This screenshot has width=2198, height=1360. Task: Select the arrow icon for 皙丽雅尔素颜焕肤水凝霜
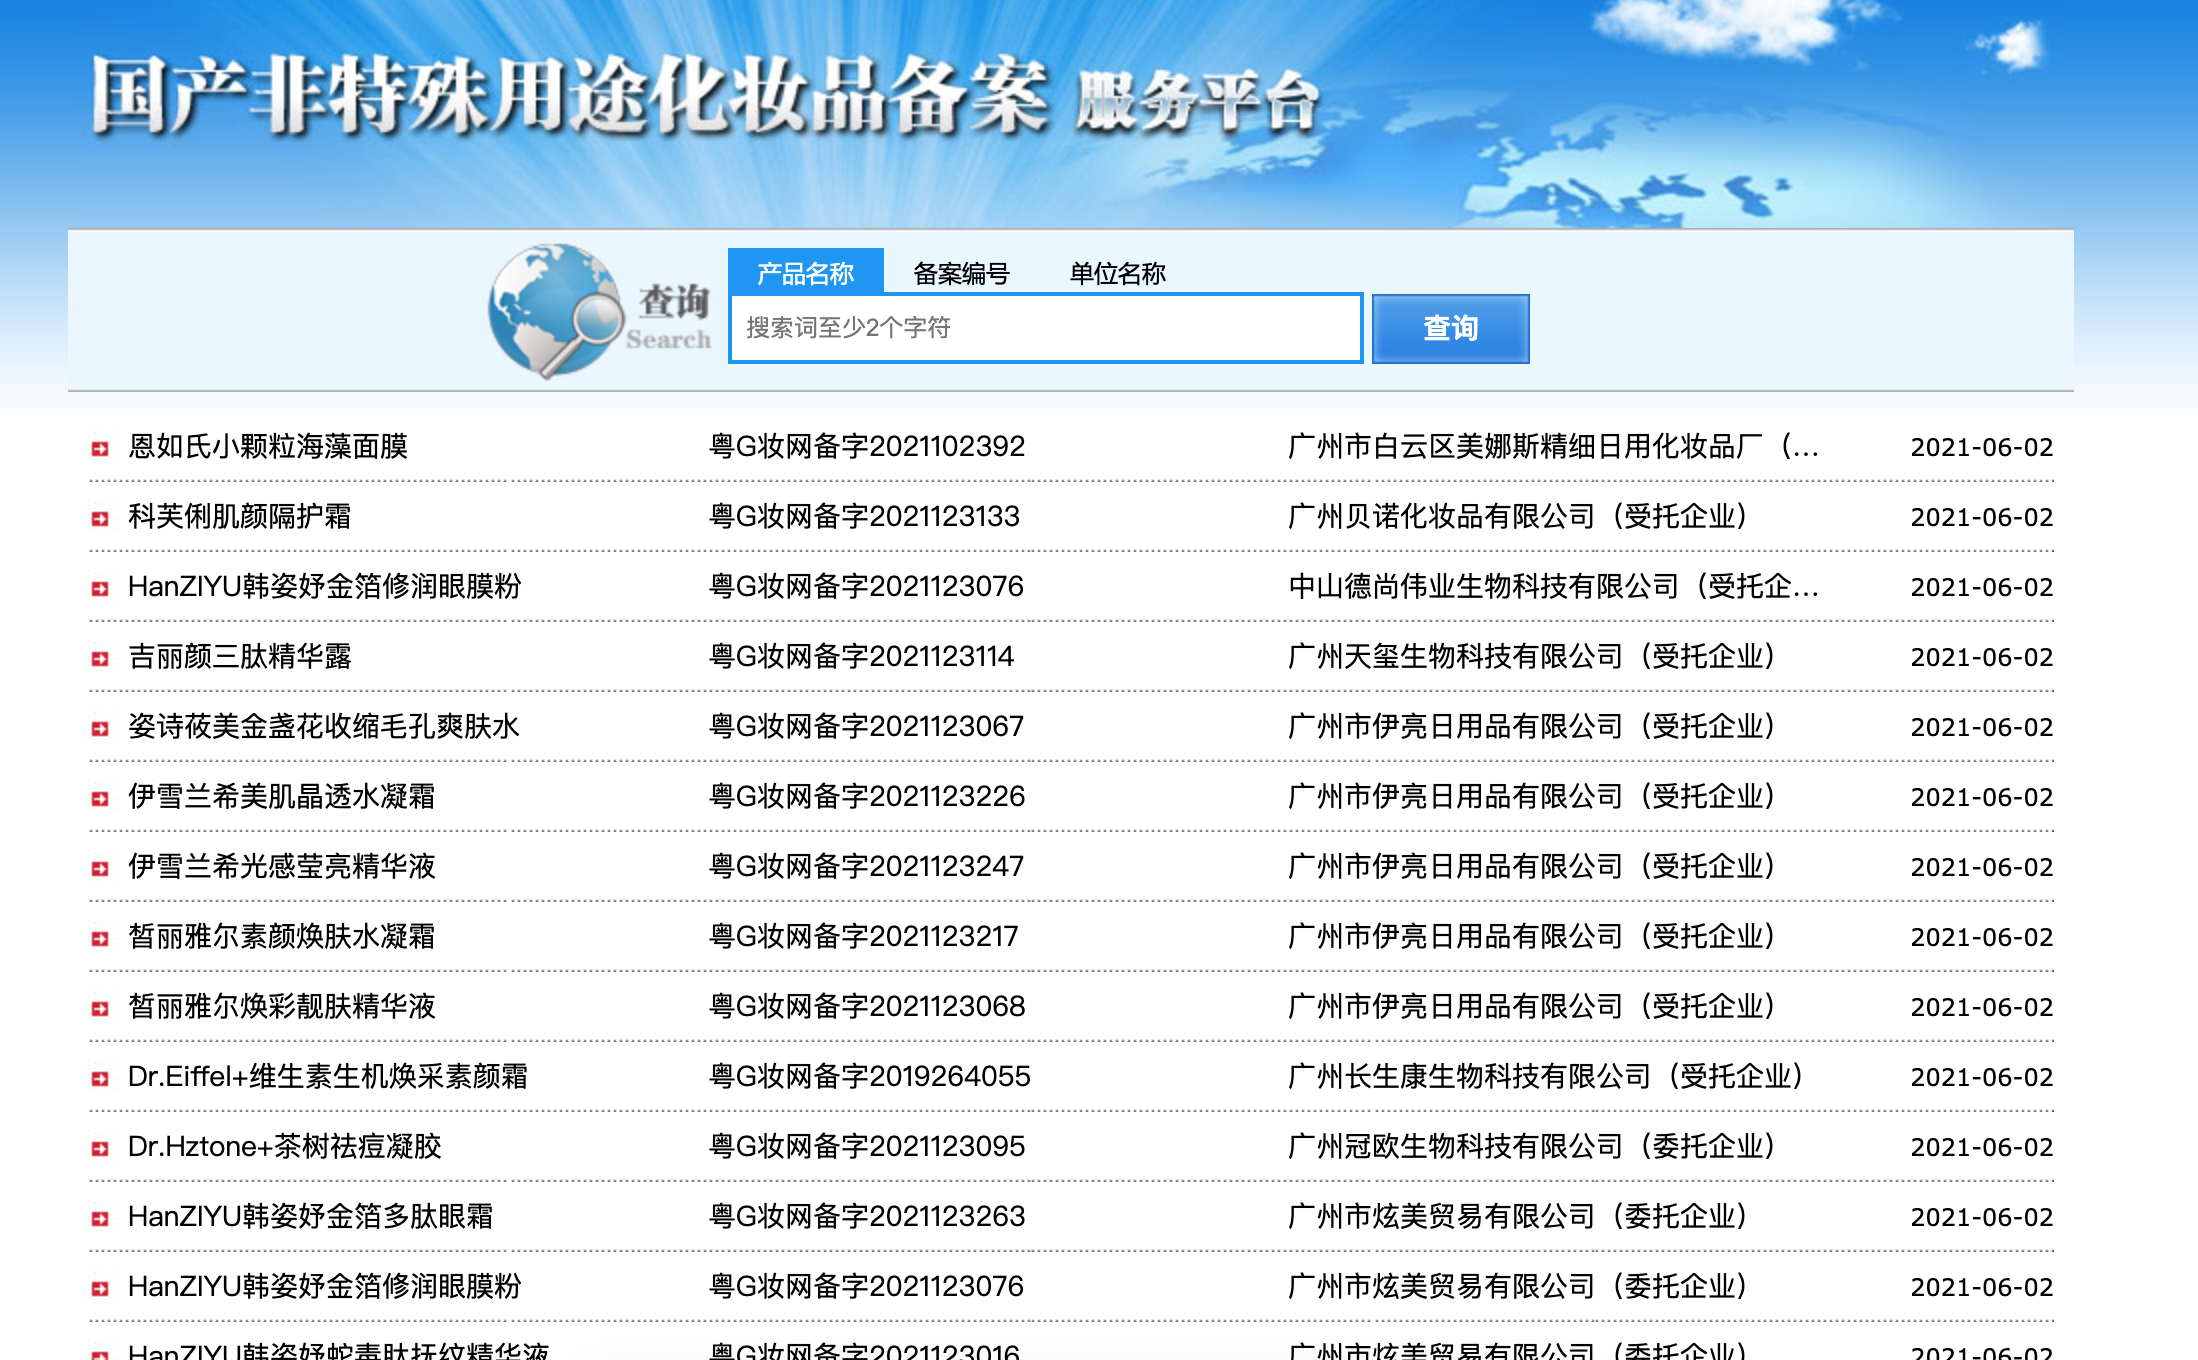[99, 938]
